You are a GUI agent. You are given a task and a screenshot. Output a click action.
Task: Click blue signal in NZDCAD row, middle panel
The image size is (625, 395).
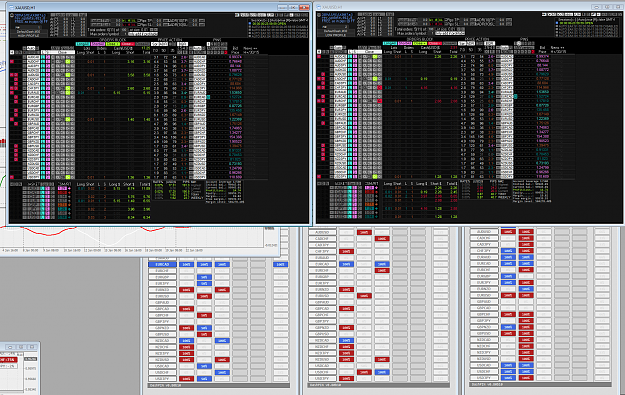point(346,340)
